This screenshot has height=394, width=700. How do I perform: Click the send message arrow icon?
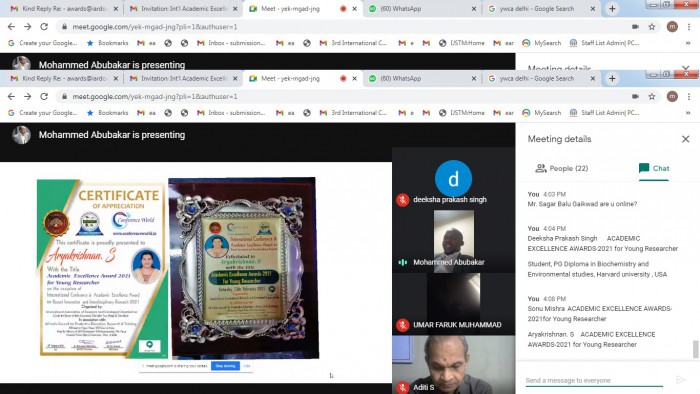(681, 380)
